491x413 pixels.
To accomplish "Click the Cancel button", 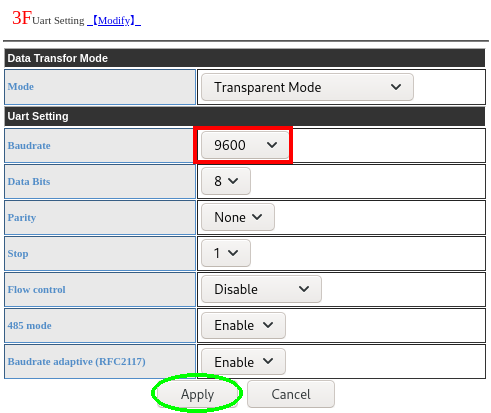I will tap(291, 394).
